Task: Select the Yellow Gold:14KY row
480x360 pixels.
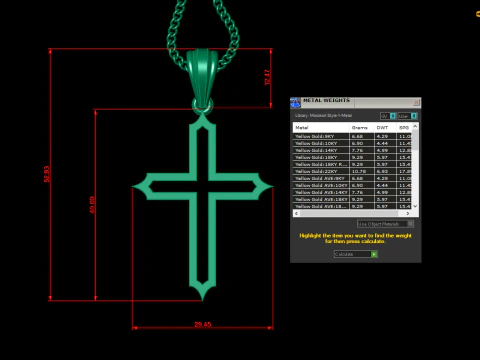Action: pyautogui.click(x=352, y=150)
